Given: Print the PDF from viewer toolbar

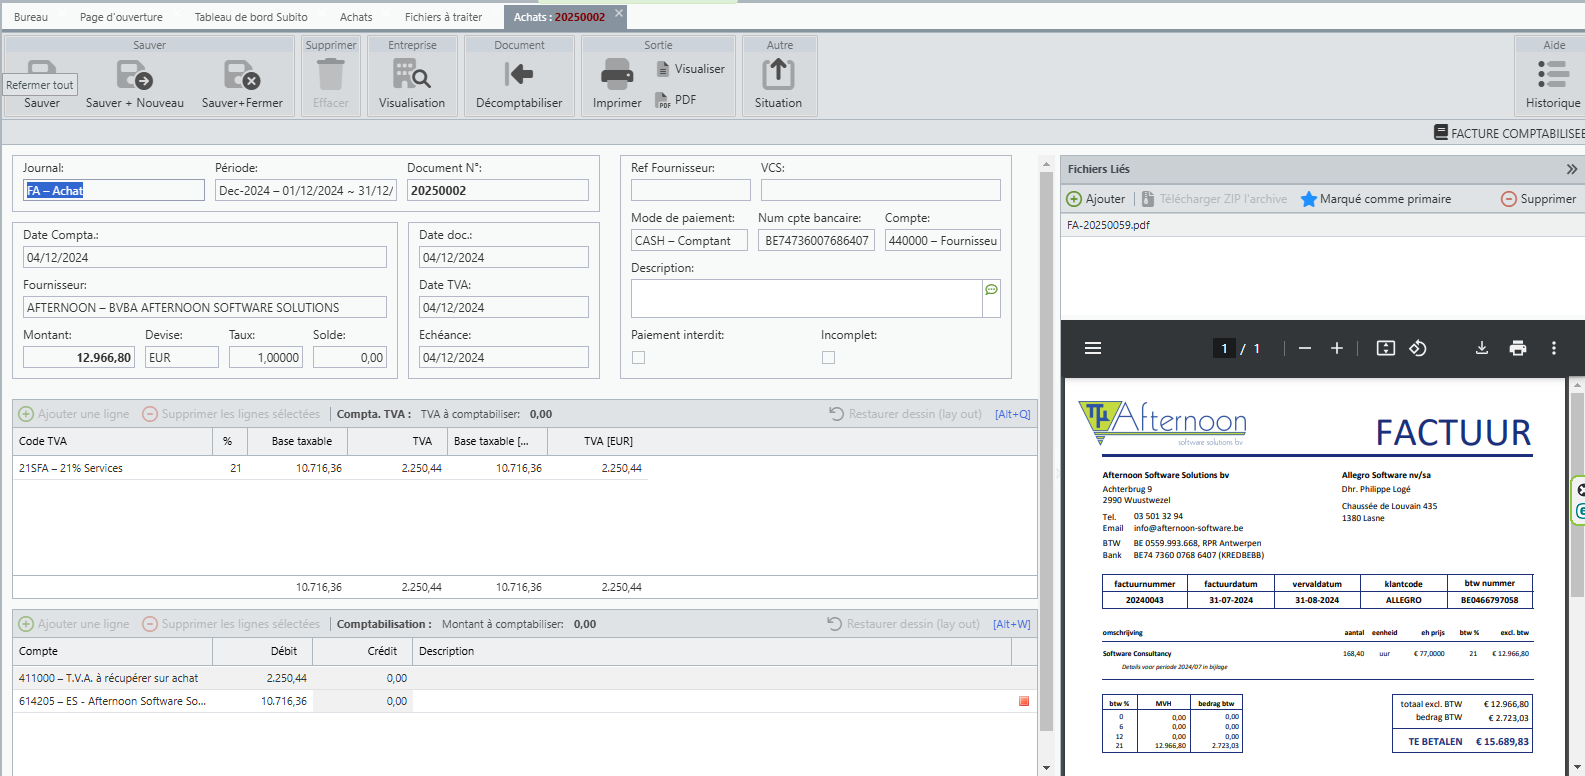Looking at the screenshot, I should [x=1518, y=348].
